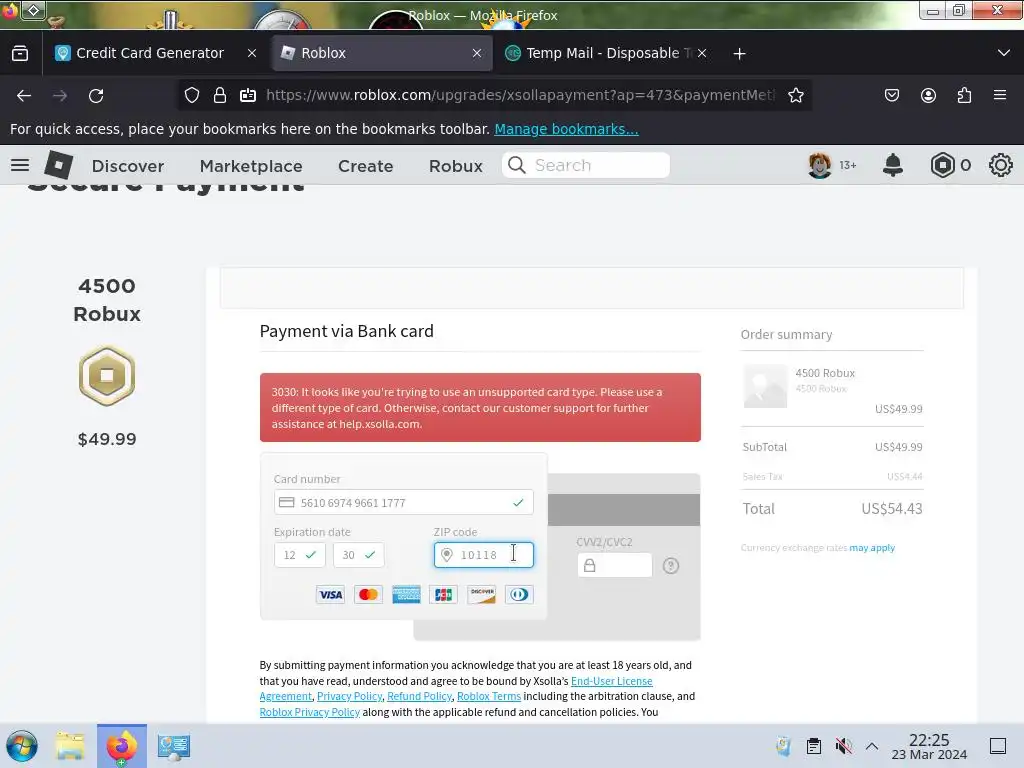Click the Diners Club logo
Viewport: 1024px width, 768px height.
point(519,594)
